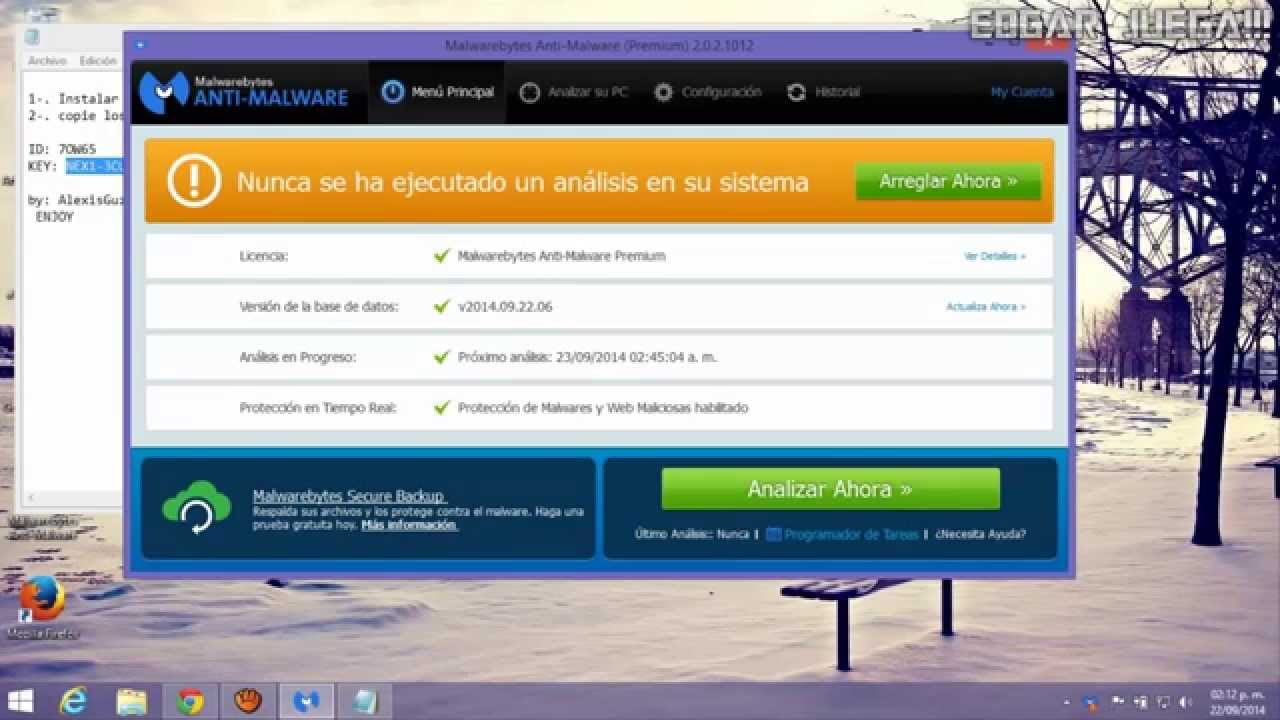Click checkmark for Protección en Tiempo Real
The height and width of the screenshot is (720, 1280).
tap(442, 408)
